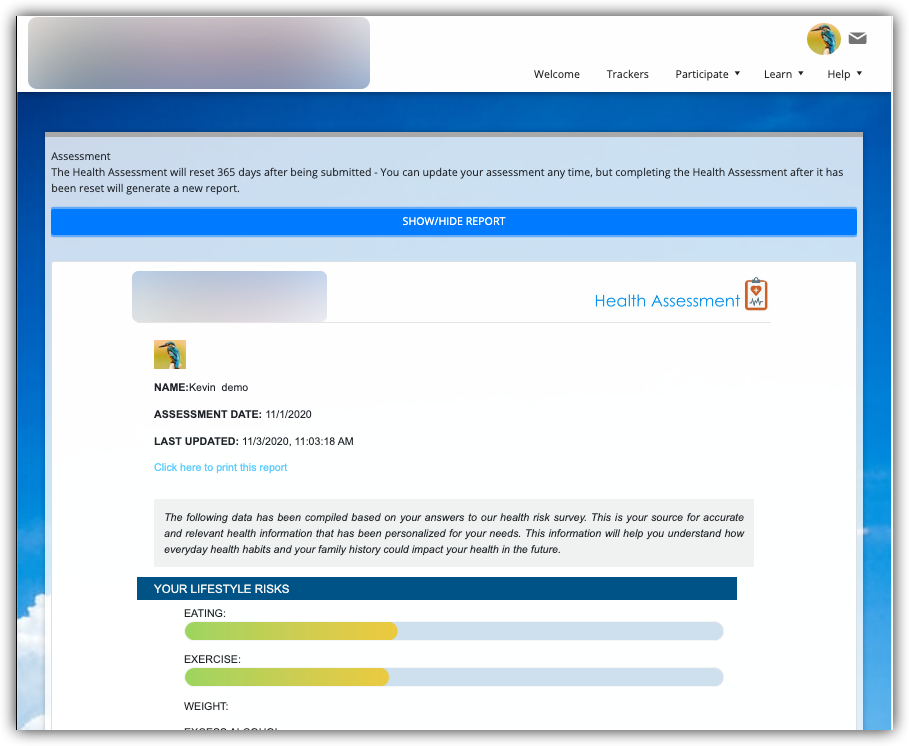Click the Assessment heading text
Viewport: 909px width, 746px height.
[81, 156]
